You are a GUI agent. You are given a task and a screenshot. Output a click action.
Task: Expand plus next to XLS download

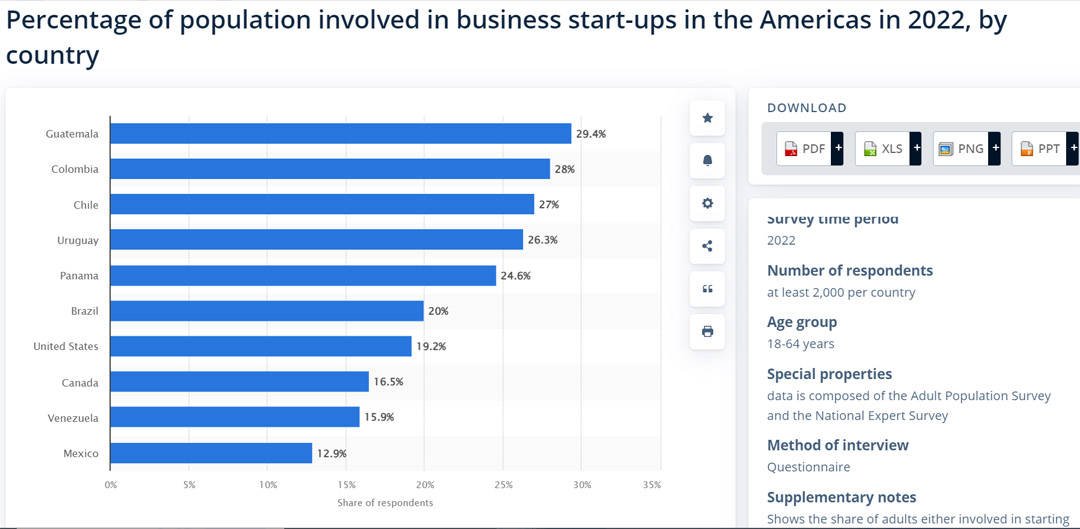(x=915, y=148)
